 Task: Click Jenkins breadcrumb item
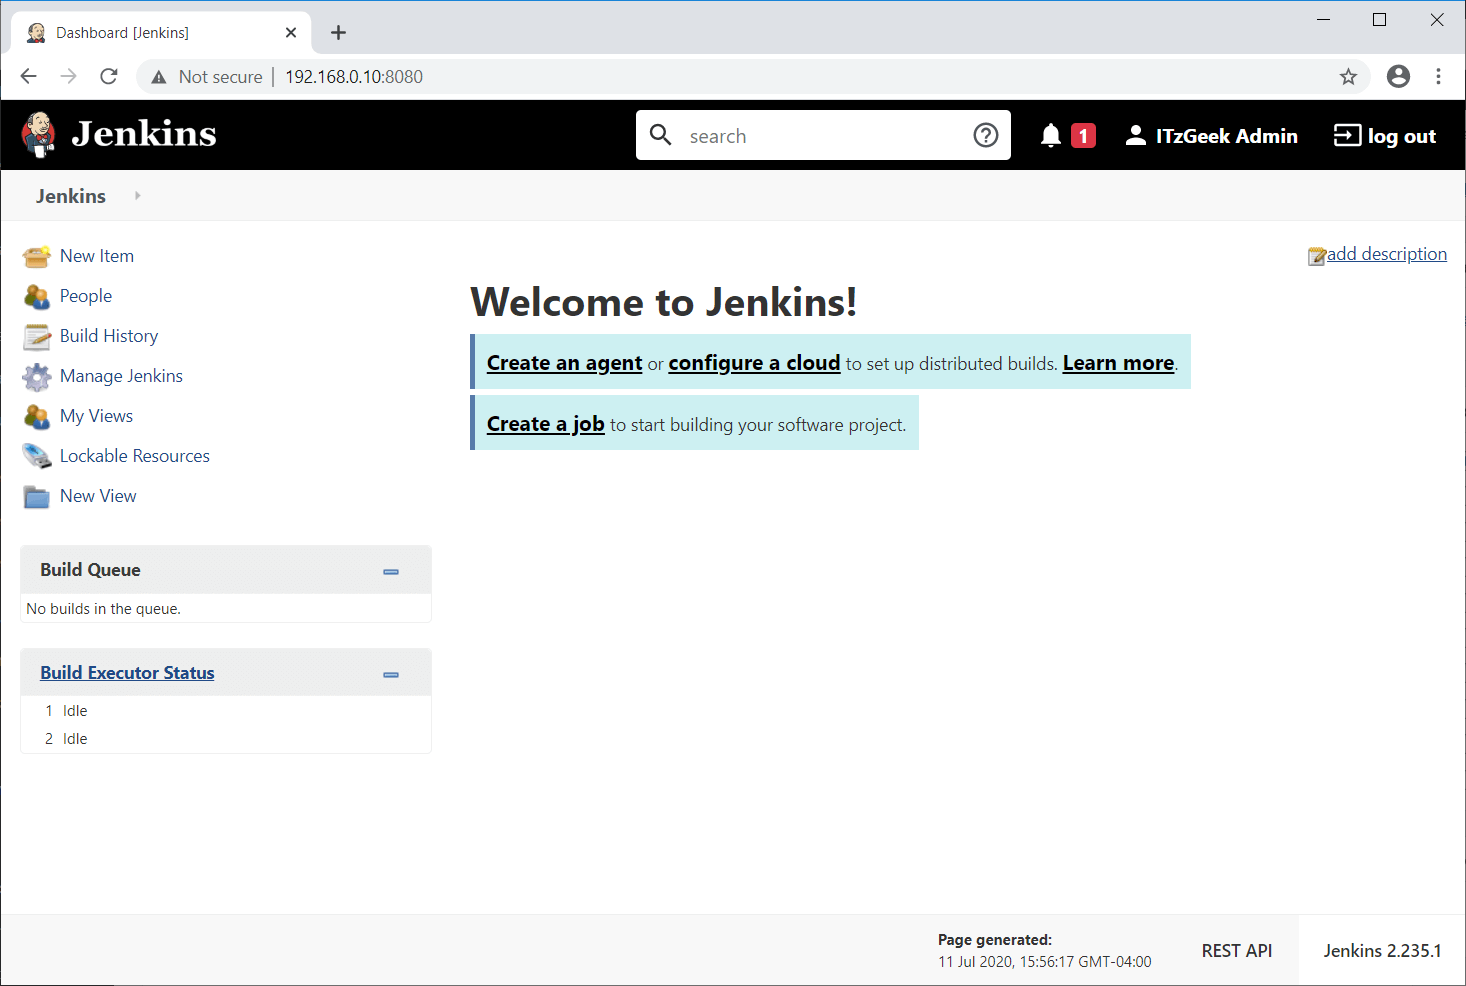click(71, 196)
